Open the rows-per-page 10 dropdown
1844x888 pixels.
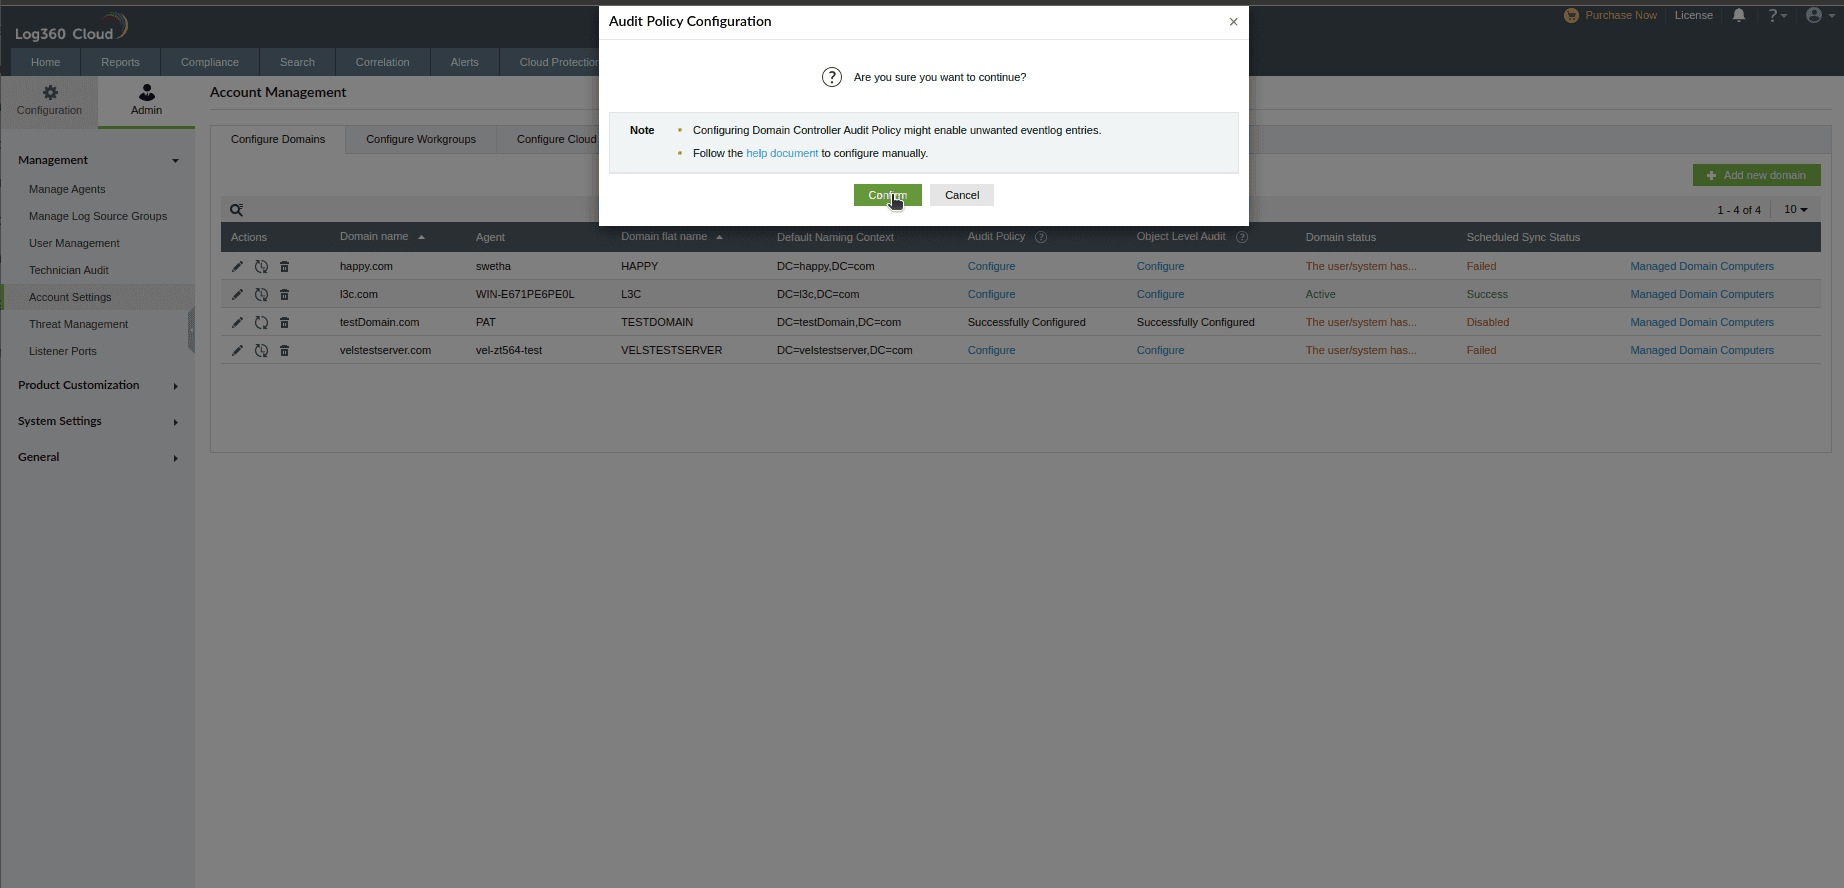(1795, 209)
